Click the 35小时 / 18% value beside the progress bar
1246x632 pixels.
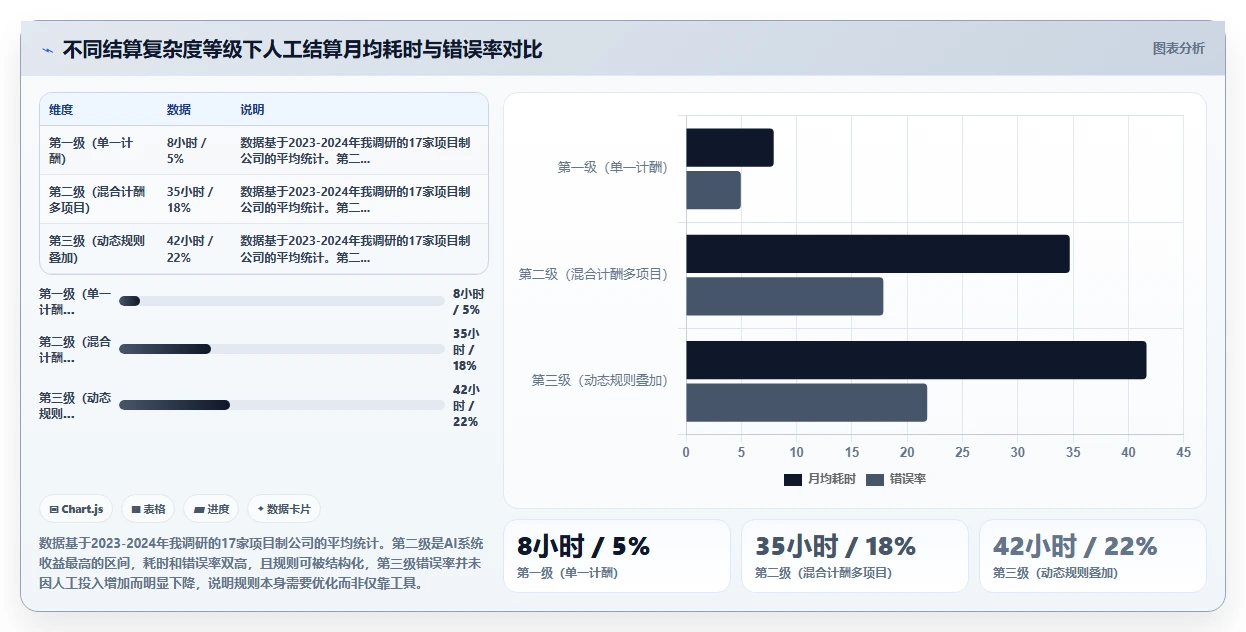pyautogui.click(x=465, y=349)
